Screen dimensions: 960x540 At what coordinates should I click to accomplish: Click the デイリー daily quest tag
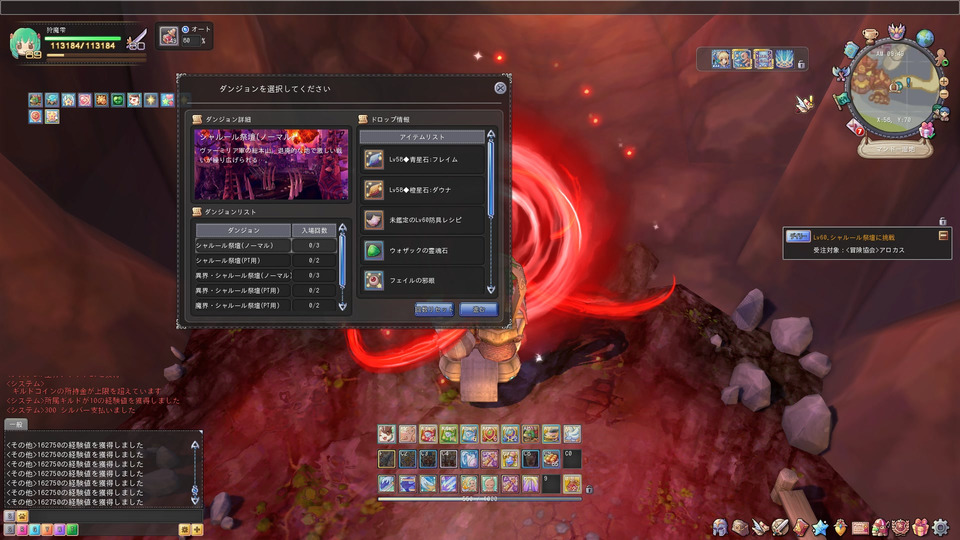coord(798,236)
